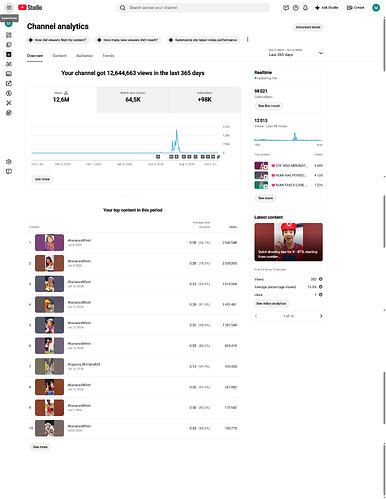The height and width of the screenshot is (499, 386).
Task: Open Subtitles from the sidebar
Action: 9,74
